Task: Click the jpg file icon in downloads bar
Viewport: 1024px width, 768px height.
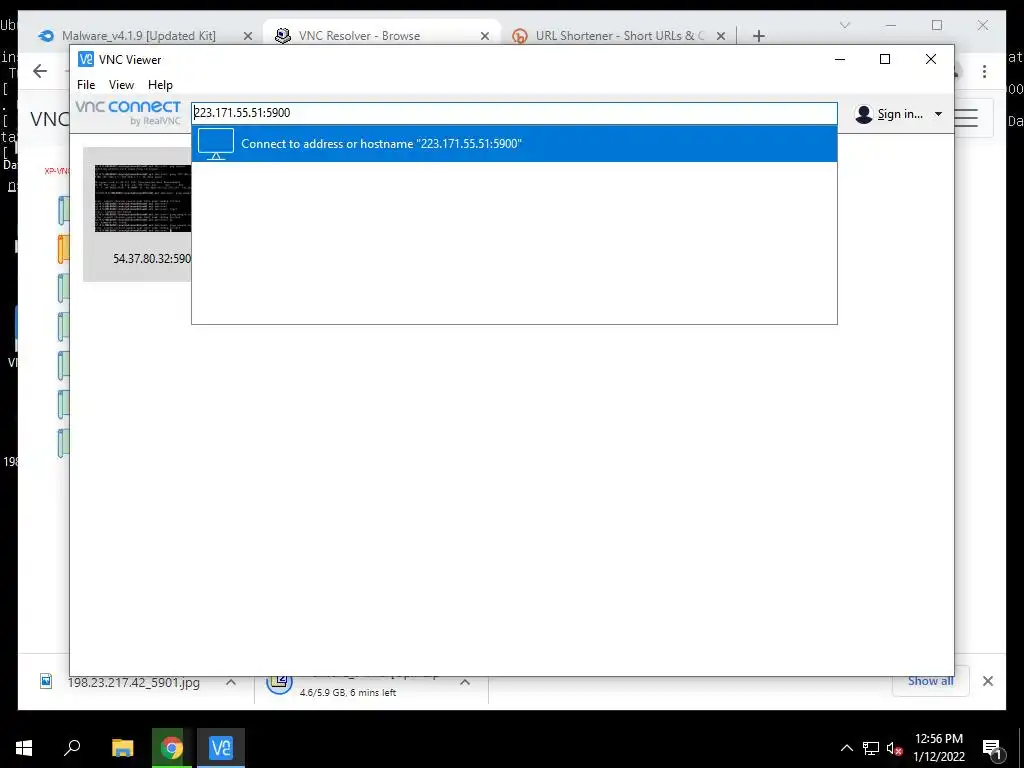Action: [x=46, y=682]
